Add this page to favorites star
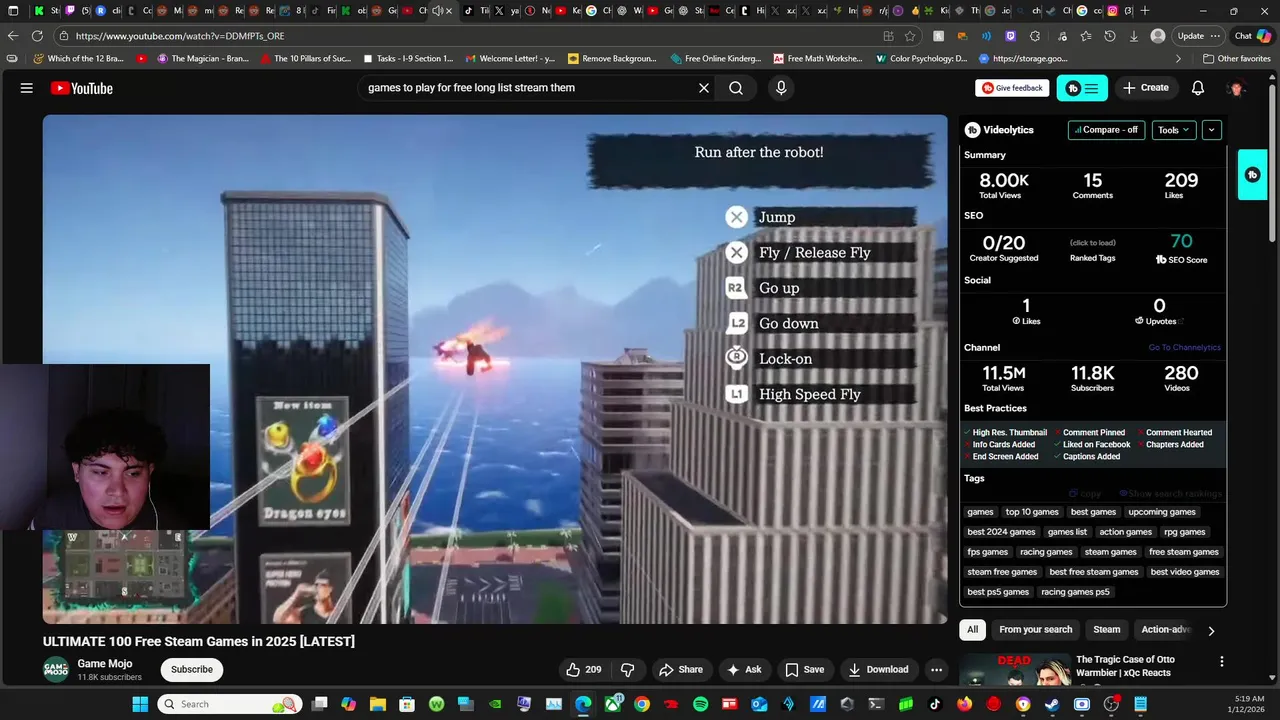 point(910,36)
